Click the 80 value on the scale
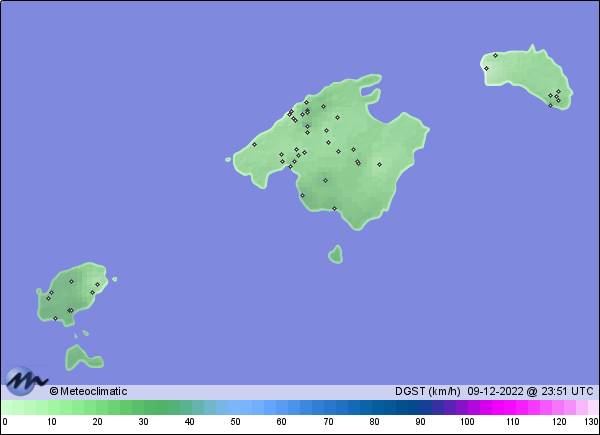This screenshot has width=600, height=435. pos(374,422)
